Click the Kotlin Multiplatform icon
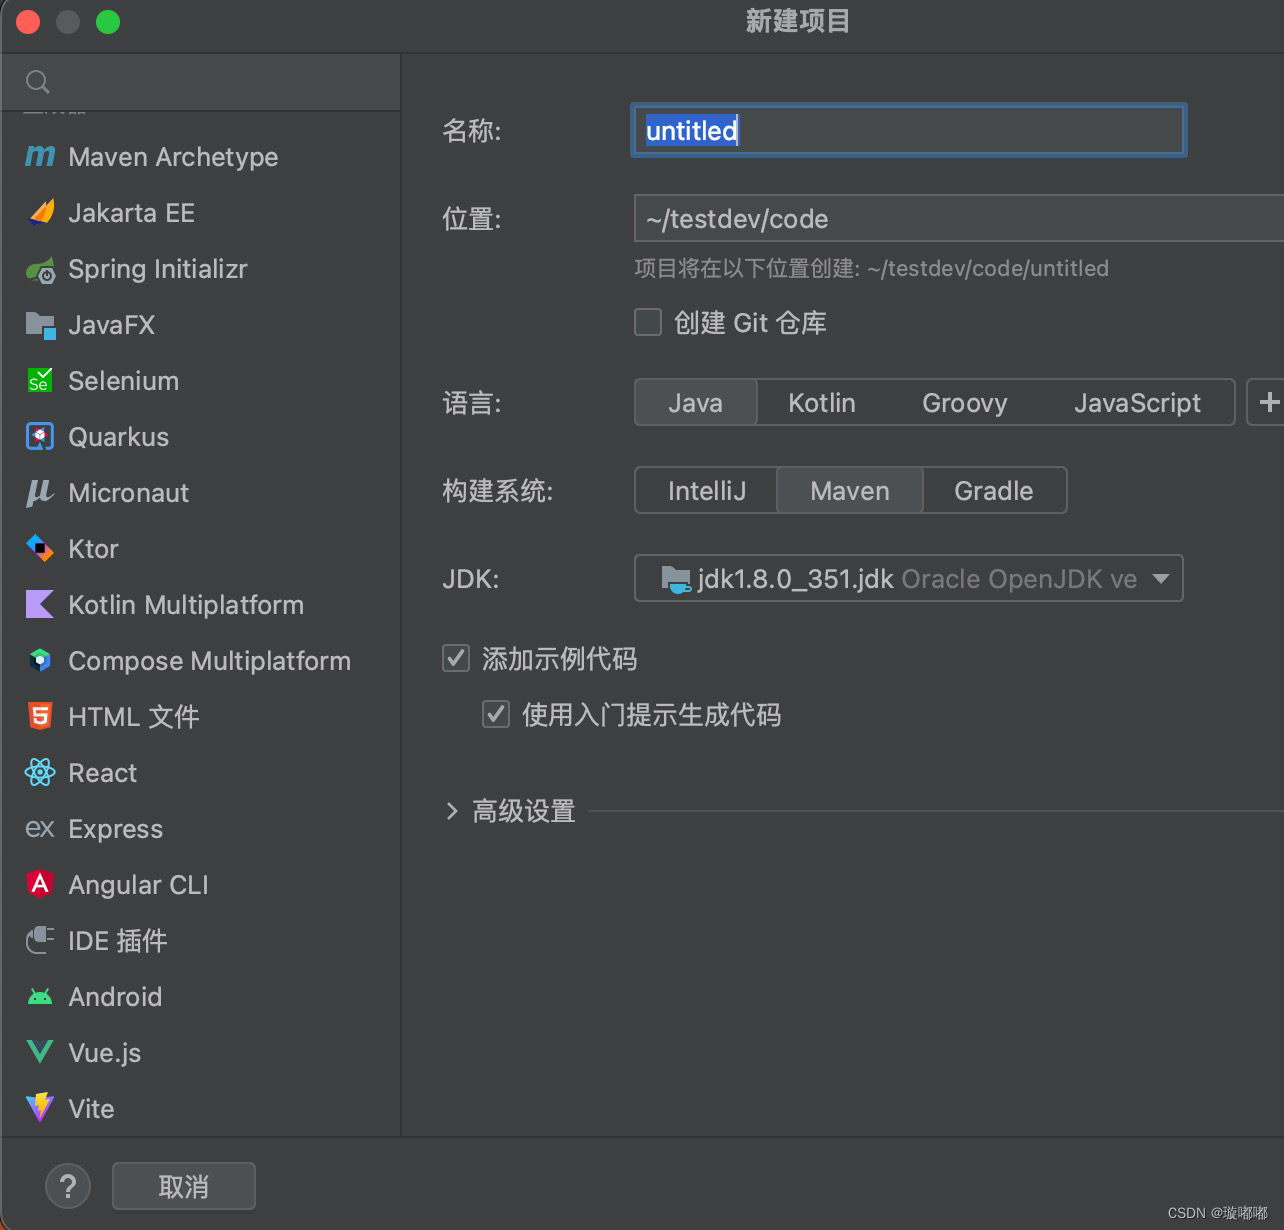Viewport: 1284px width, 1230px height. point(40,604)
